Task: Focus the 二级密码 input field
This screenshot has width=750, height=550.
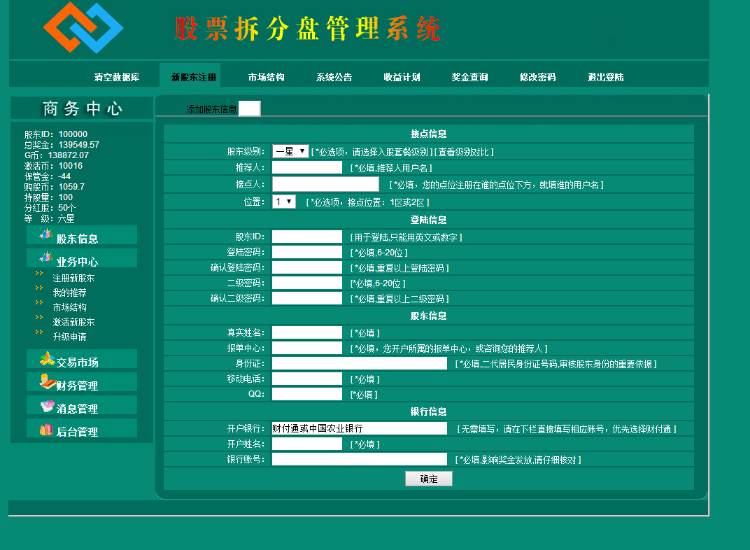Action: point(307,283)
